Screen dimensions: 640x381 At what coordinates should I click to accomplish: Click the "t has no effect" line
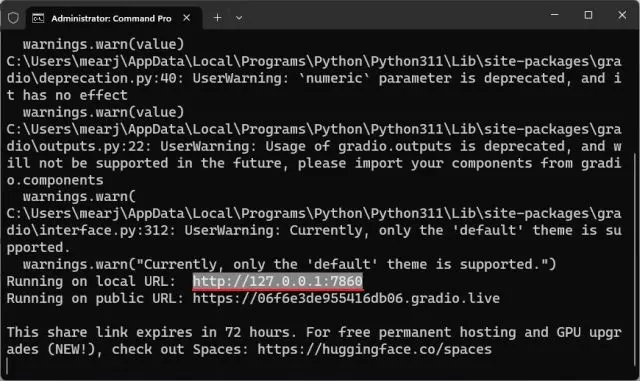pos(67,95)
